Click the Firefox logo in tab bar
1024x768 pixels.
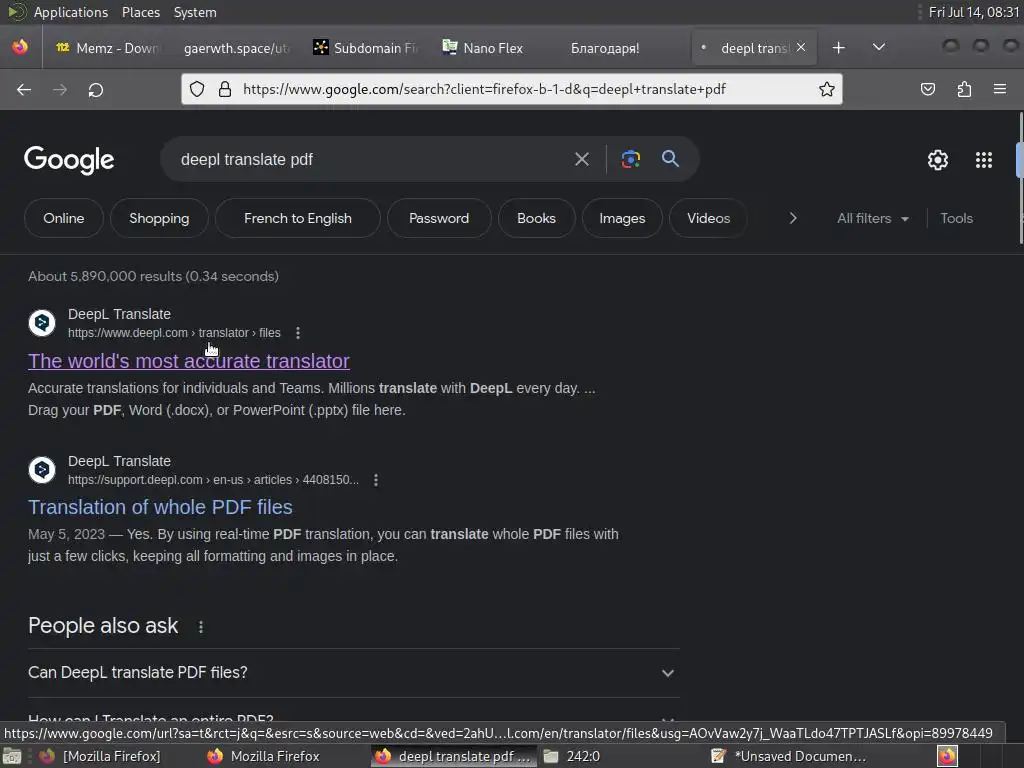(x=20, y=48)
